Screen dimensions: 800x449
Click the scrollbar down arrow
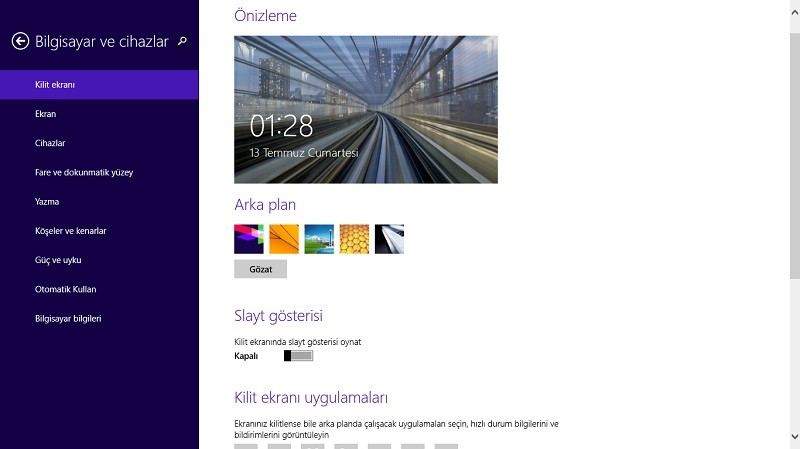(x=794, y=436)
